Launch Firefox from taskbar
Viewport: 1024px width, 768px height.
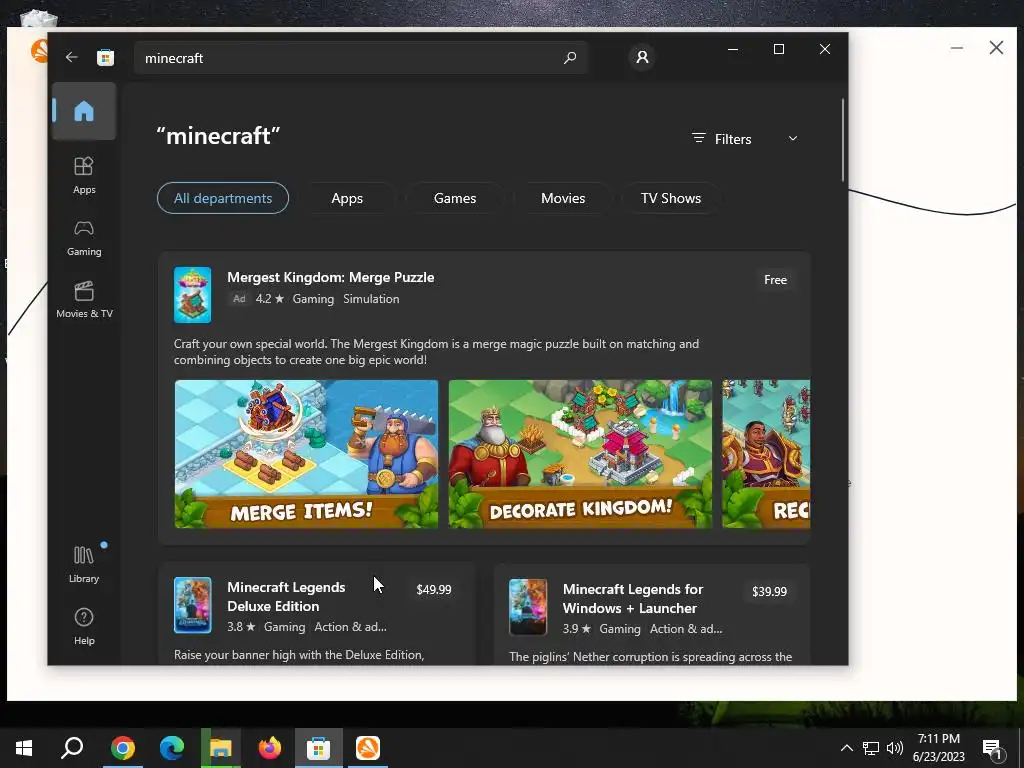(x=270, y=748)
